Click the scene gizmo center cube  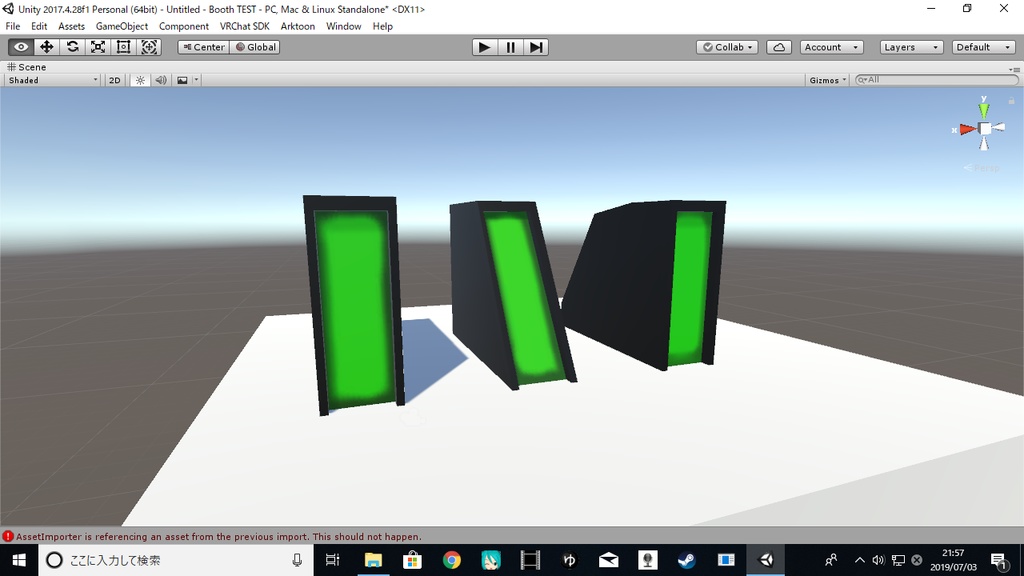[985, 129]
